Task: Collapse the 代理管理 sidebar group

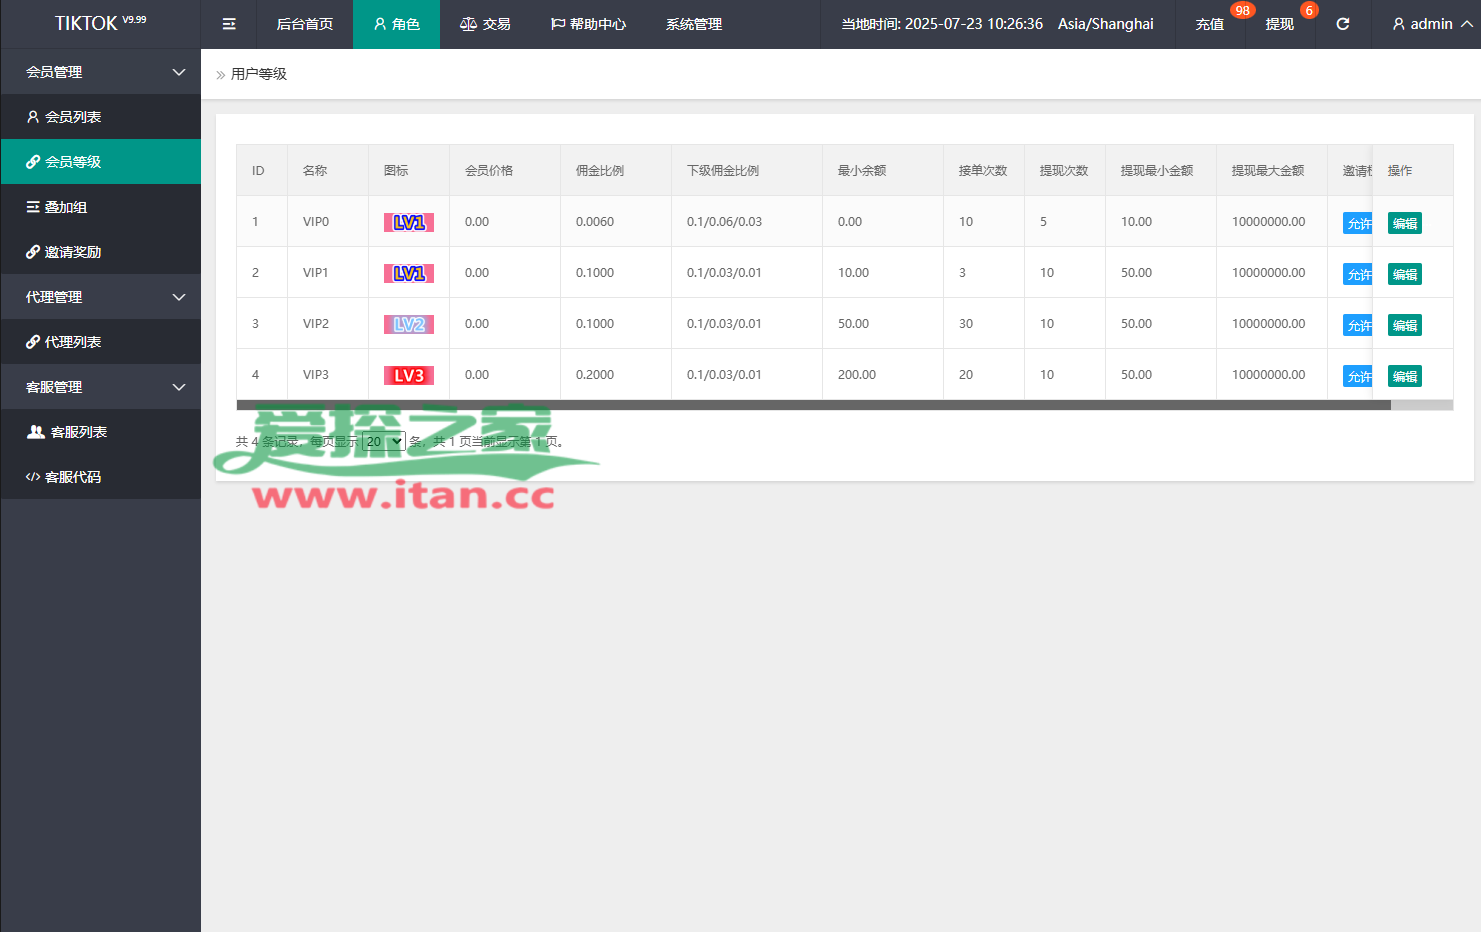Action: click(100, 297)
